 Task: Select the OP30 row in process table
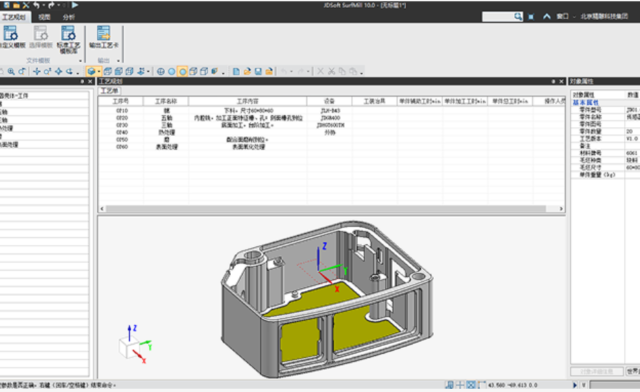pyautogui.click(x=331, y=125)
